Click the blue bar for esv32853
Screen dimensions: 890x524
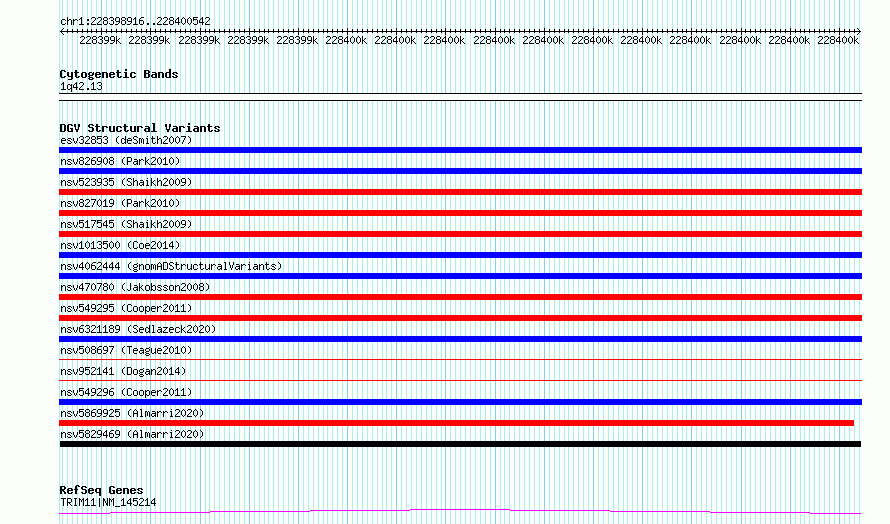coord(460,150)
